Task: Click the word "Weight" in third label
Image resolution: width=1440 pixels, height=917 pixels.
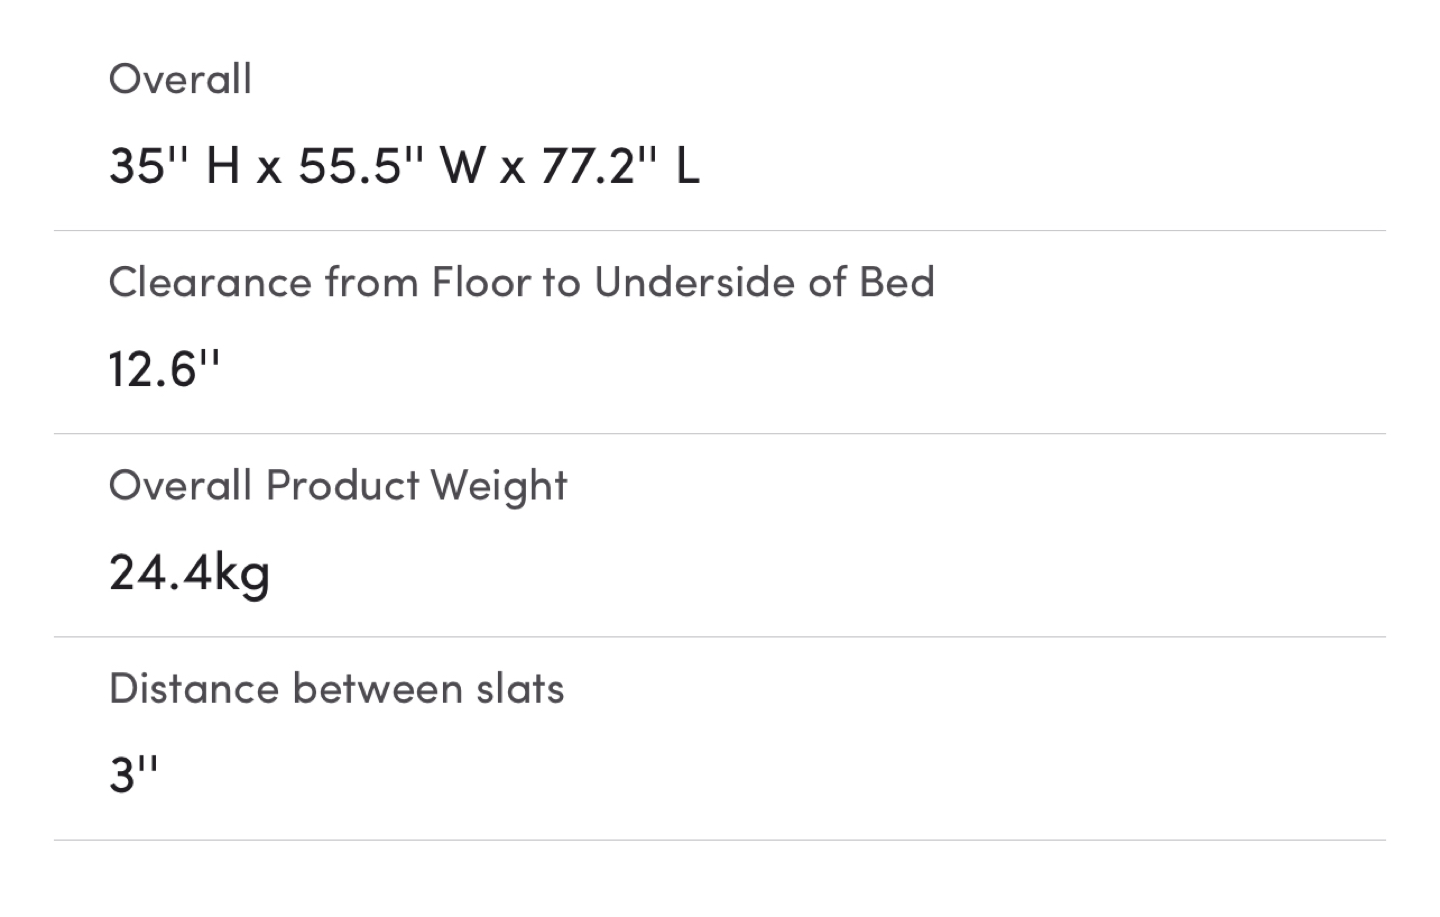Action: click(499, 486)
